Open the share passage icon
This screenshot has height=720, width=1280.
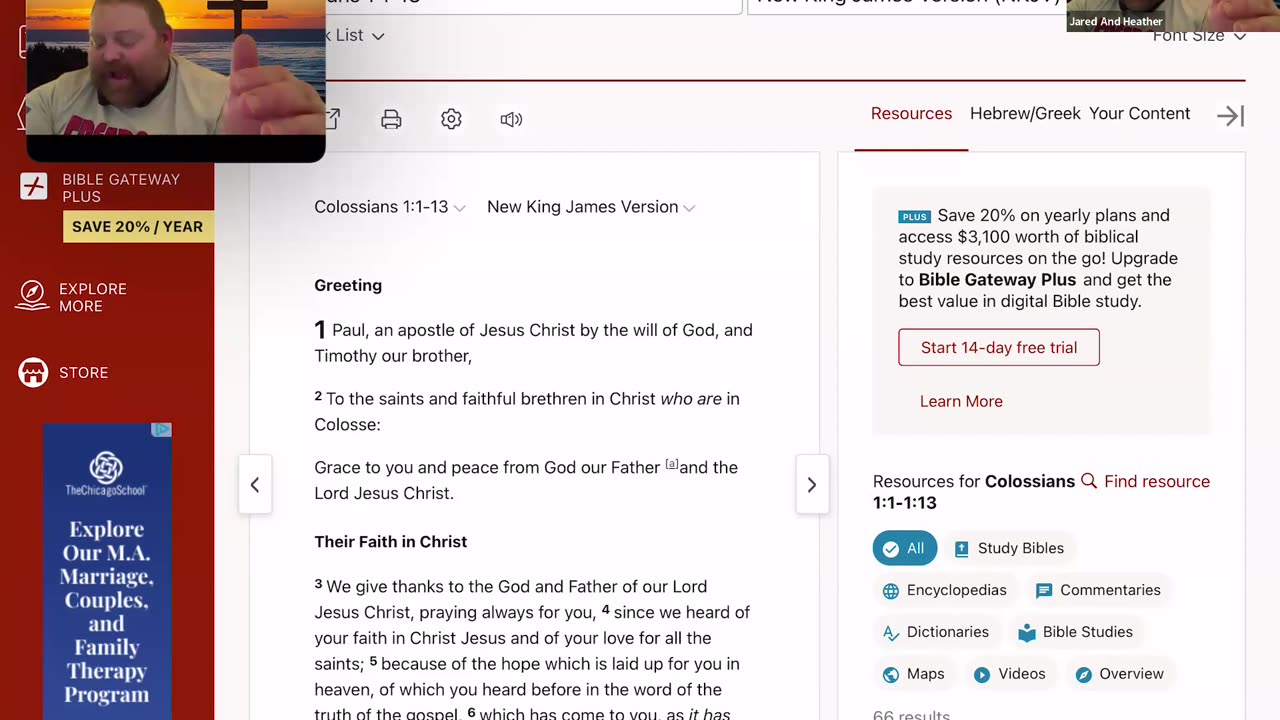[x=333, y=119]
